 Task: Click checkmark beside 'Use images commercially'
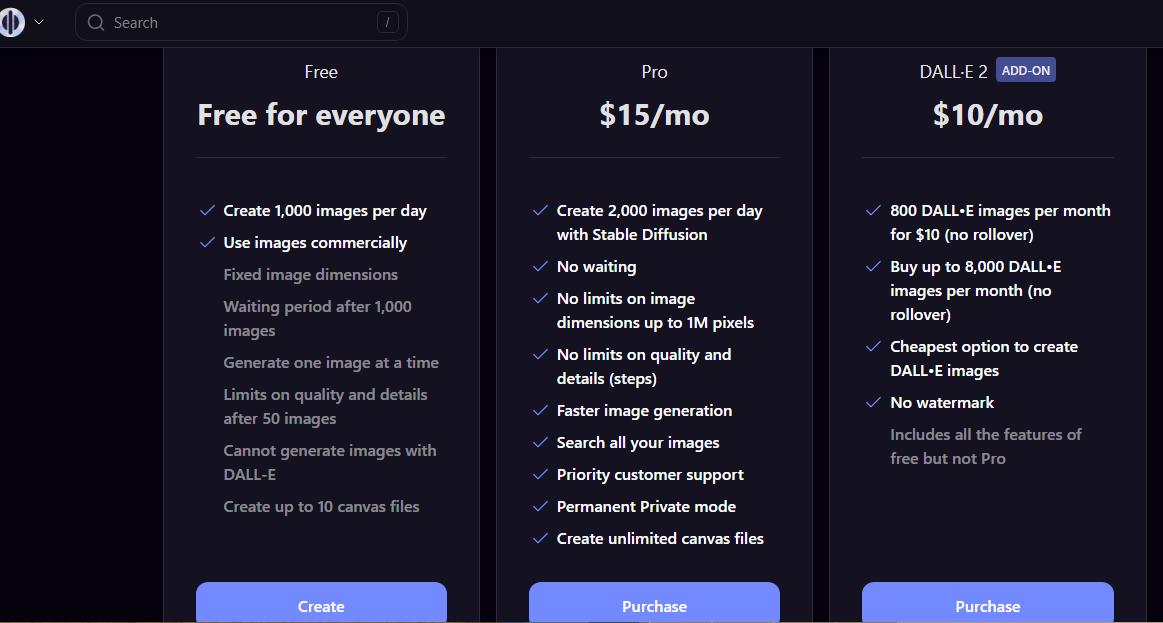tap(207, 242)
